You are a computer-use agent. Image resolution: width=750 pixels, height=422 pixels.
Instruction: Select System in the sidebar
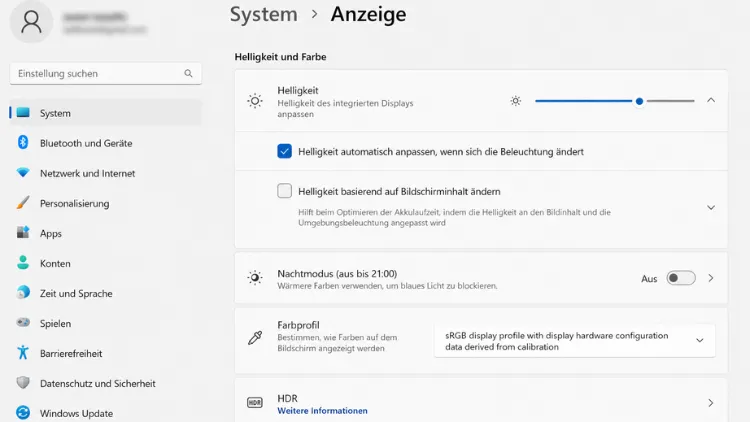coord(105,113)
